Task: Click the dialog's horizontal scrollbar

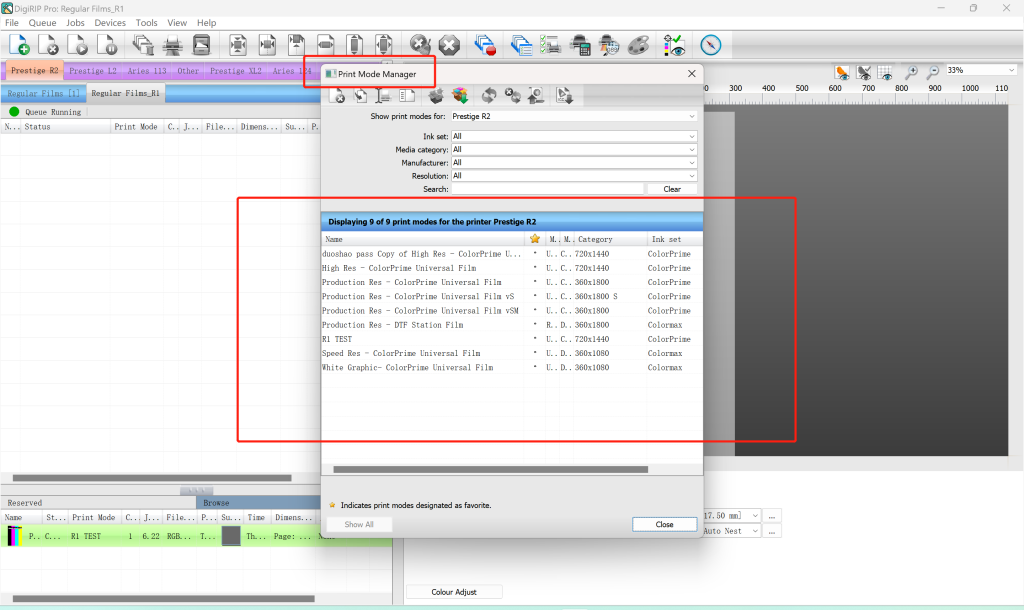Action: click(490, 469)
